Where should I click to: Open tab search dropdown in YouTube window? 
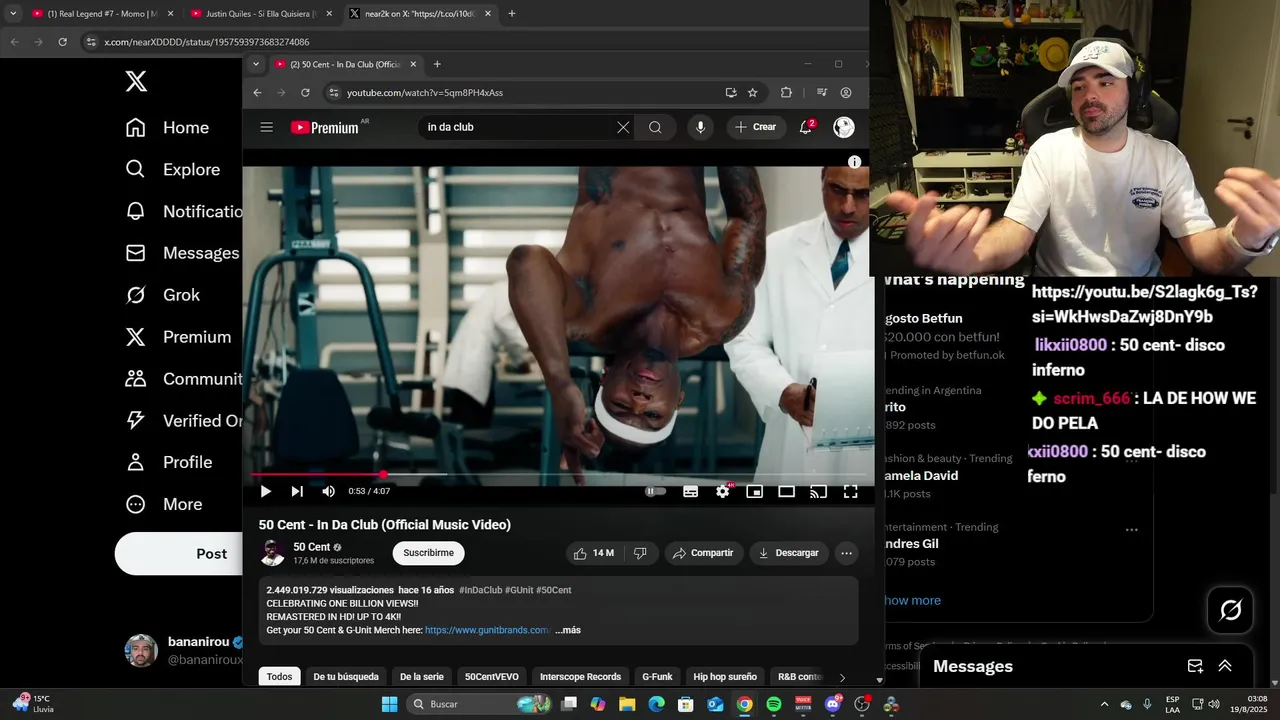pos(256,64)
